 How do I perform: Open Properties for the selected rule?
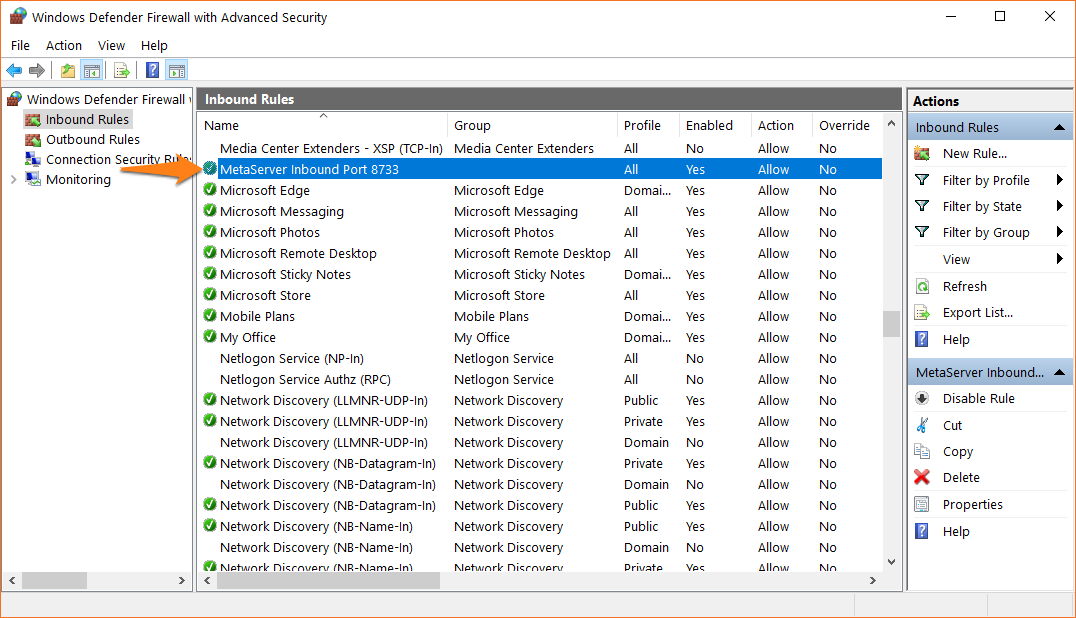click(x=972, y=505)
